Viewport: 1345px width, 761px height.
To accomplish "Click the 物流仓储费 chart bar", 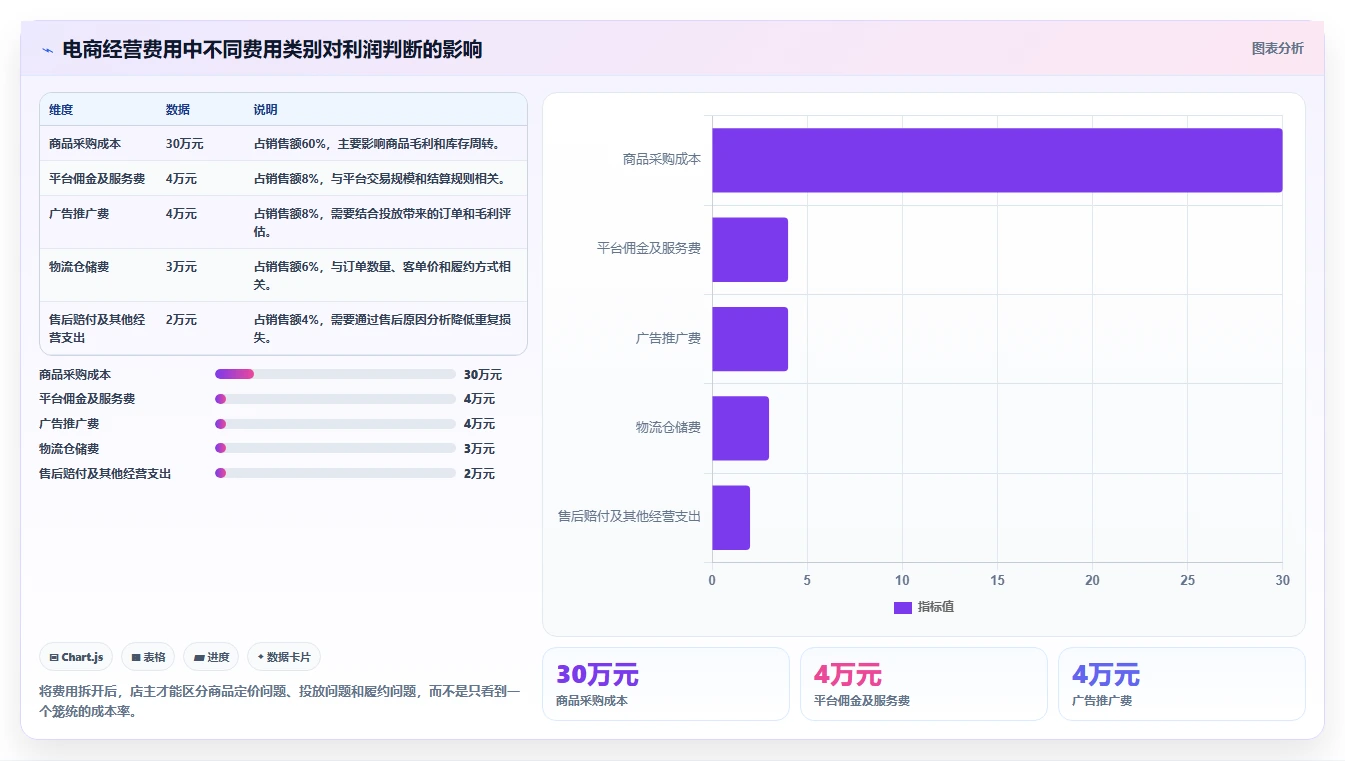I will [x=740, y=428].
